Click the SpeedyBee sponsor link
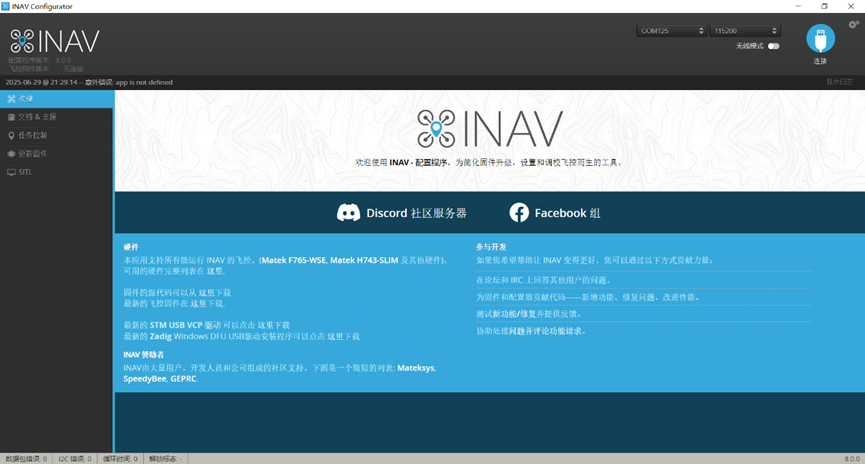This screenshot has height=464, width=865. point(144,379)
